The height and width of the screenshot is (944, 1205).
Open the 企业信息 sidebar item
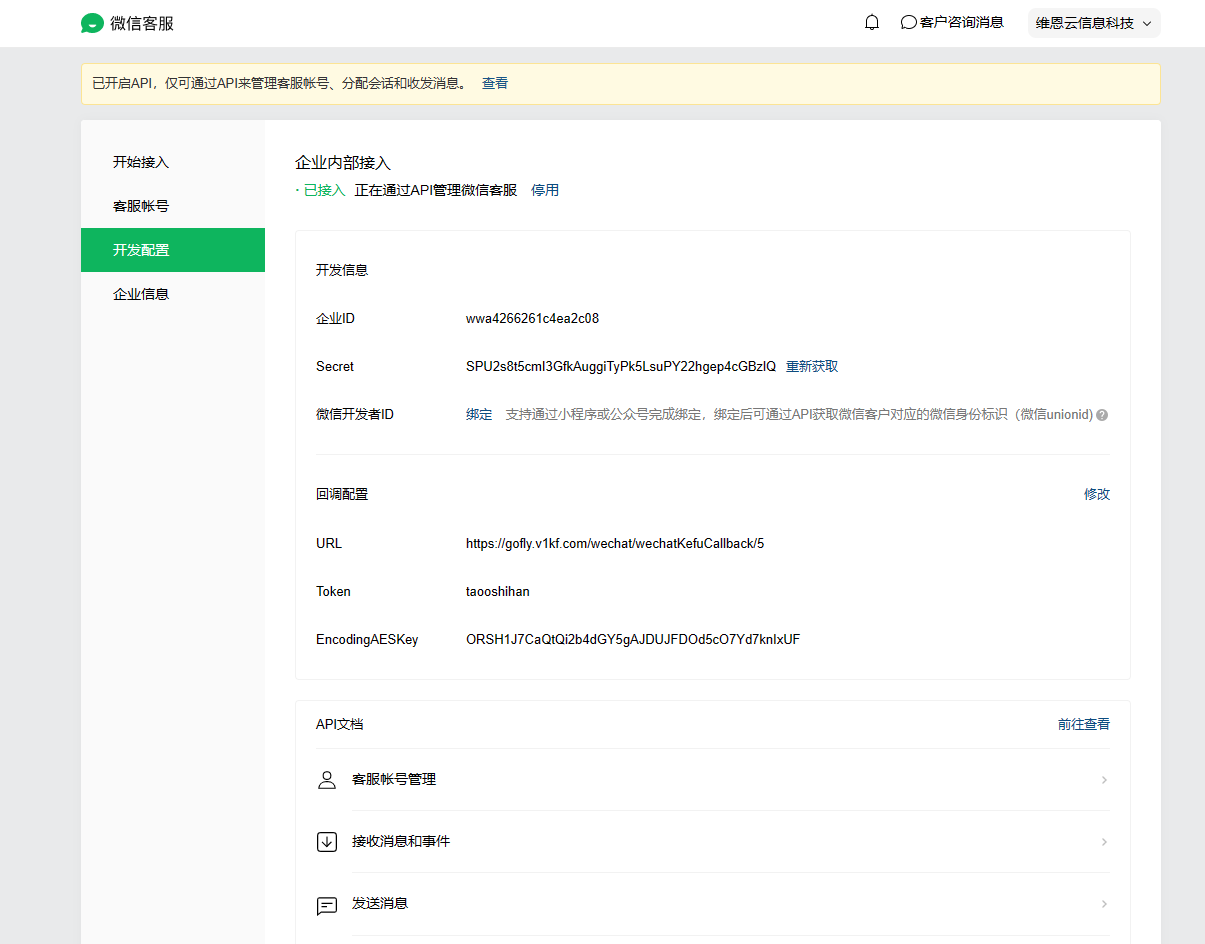point(173,294)
